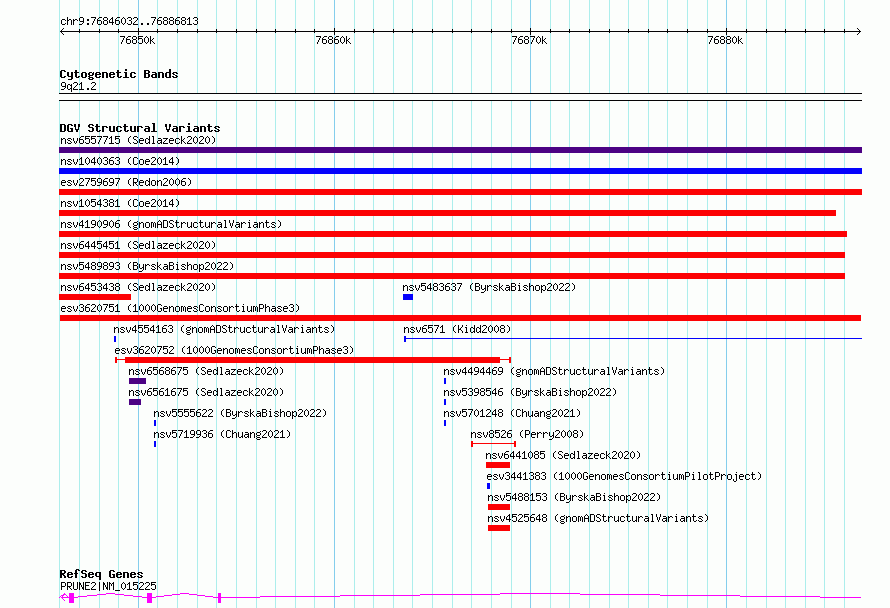The height and width of the screenshot is (608, 890).
Task: Select the blue block under nsv5483637
Action: [x=408, y=297]
